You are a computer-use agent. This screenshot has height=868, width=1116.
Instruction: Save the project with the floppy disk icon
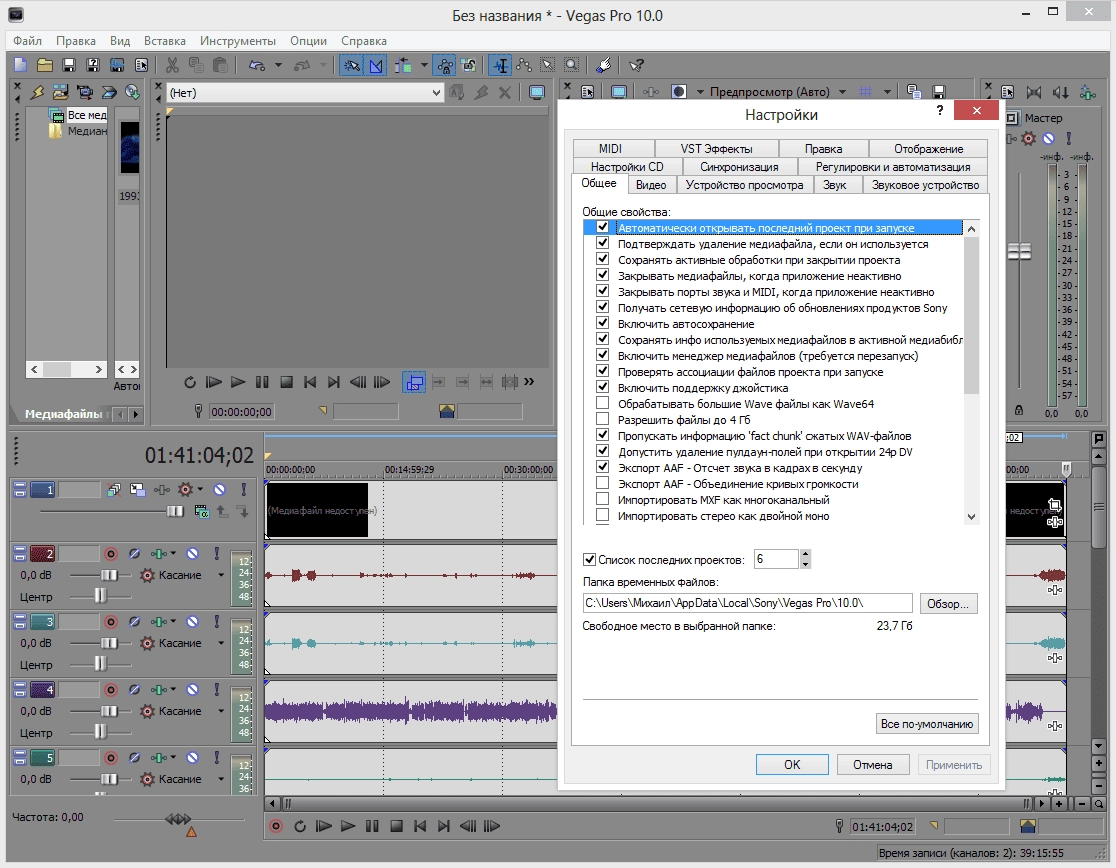click(x=69, y=65)
